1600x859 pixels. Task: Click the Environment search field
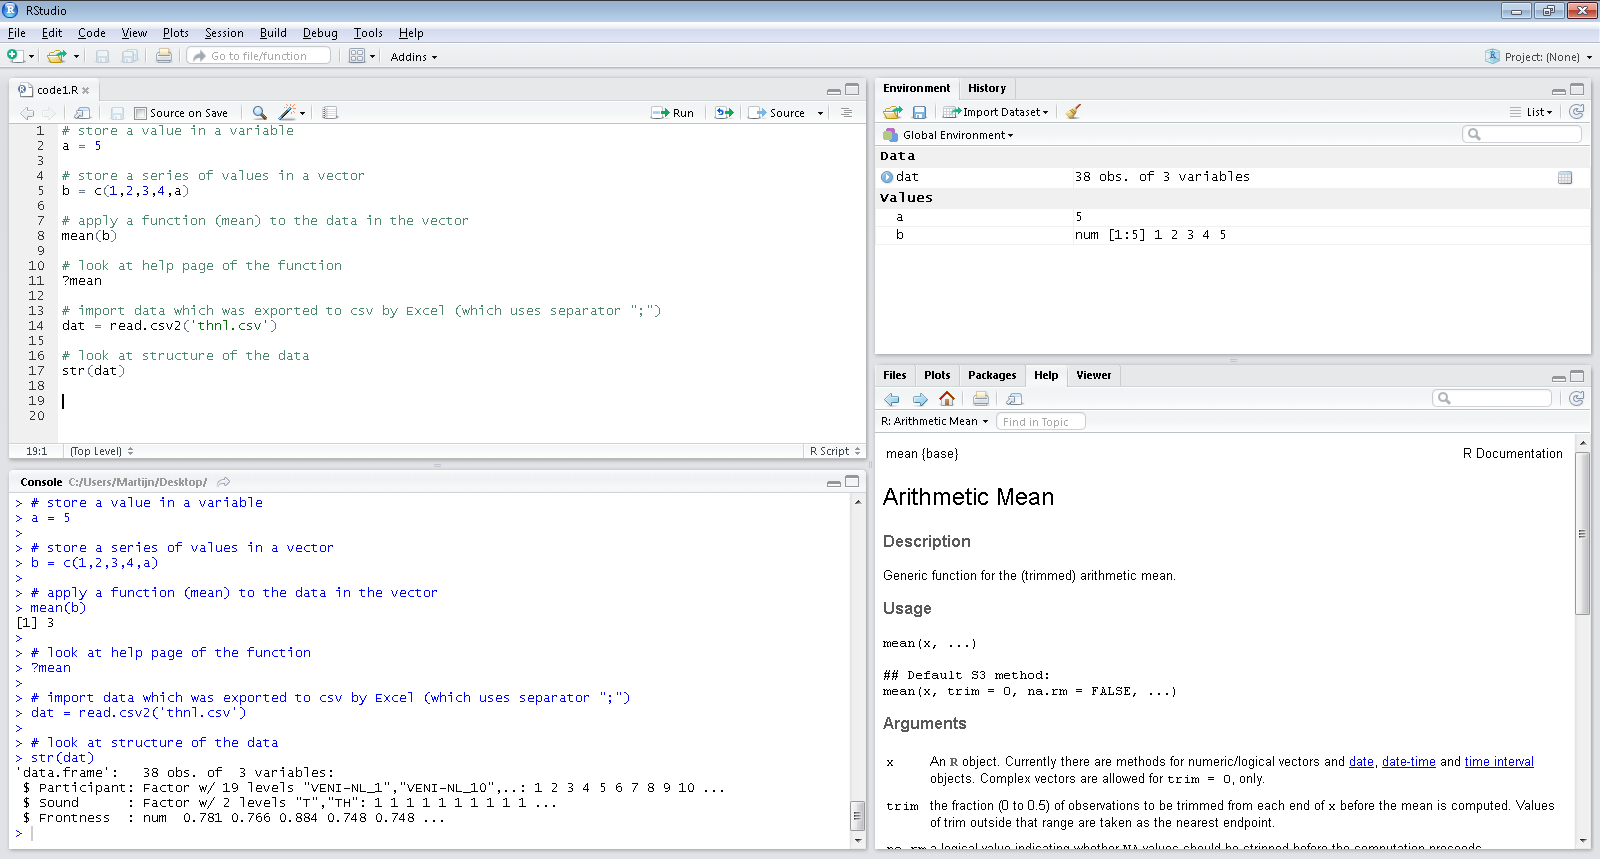coord(1522,134)
